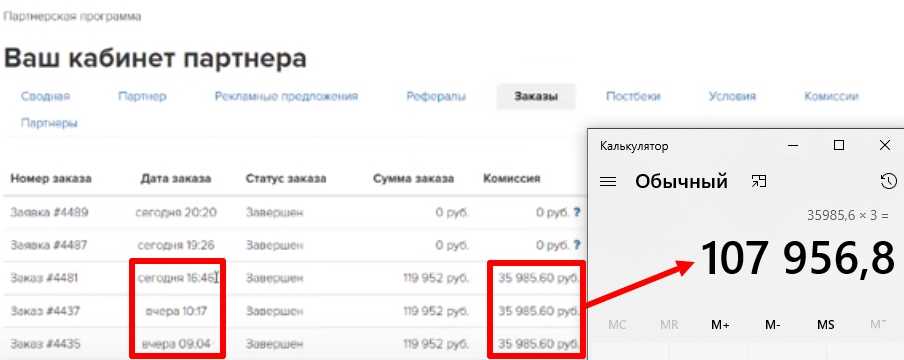The height and width of the screenshot is (360, 904).
Task: Open the Условия tab
Action: (732, 96)
